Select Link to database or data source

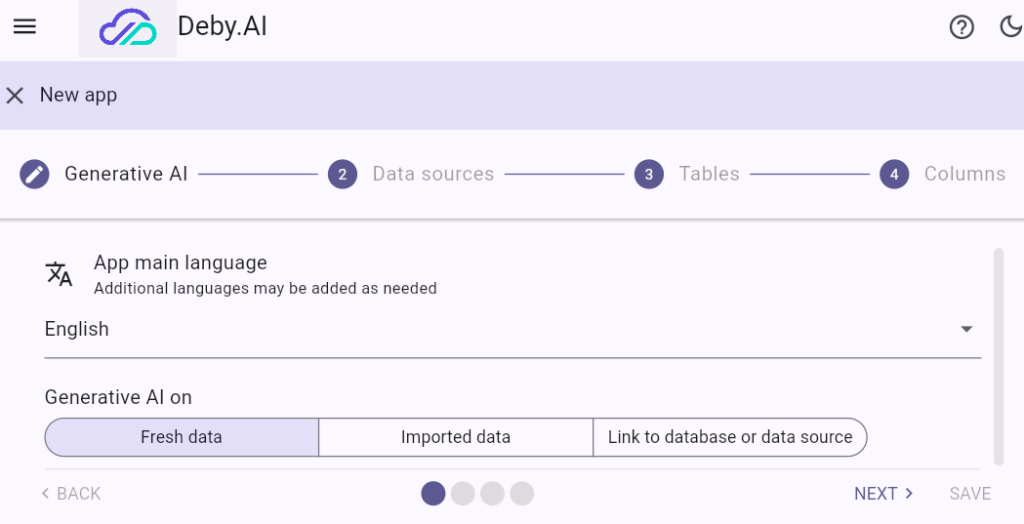(730, 437)
